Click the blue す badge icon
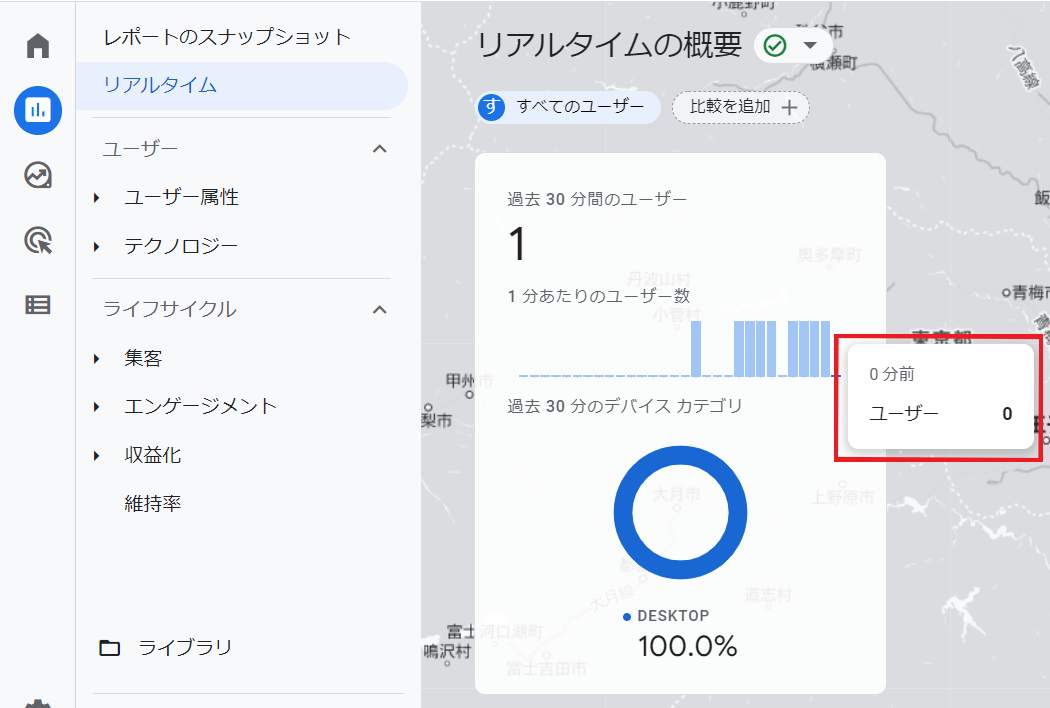Image resolution: width=1050 pixels, height=708 pixels. [492, 107]
